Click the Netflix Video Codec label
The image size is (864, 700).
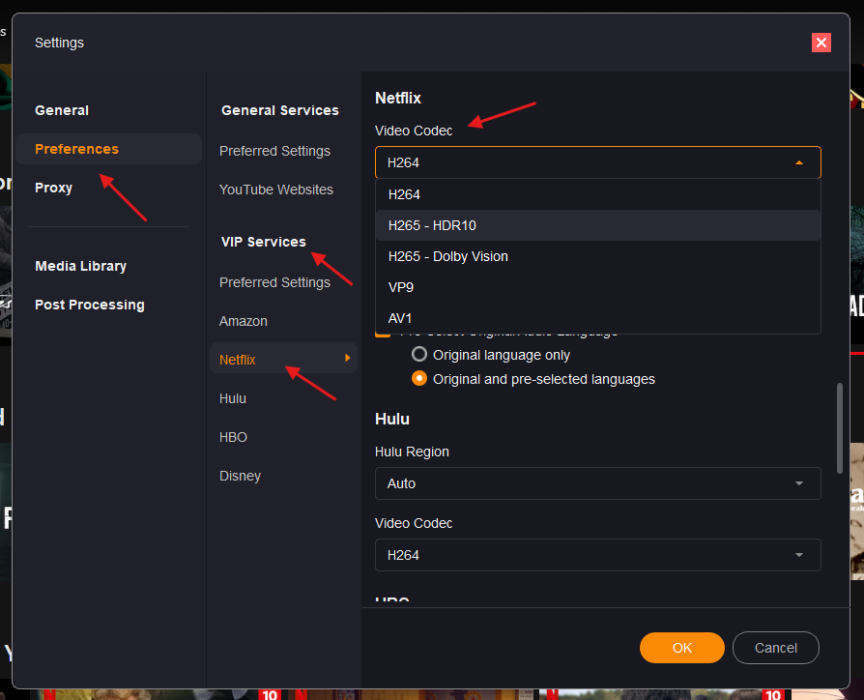click(x=413, y=131)
